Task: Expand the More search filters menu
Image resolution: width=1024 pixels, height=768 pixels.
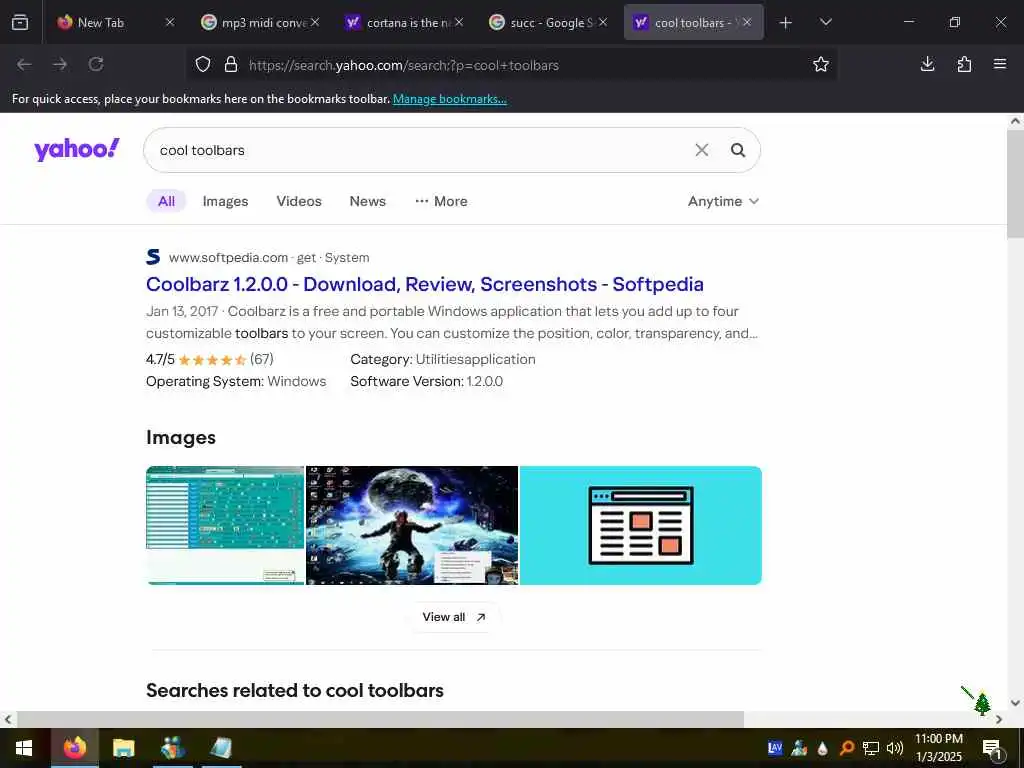Action: coord(441,201)
